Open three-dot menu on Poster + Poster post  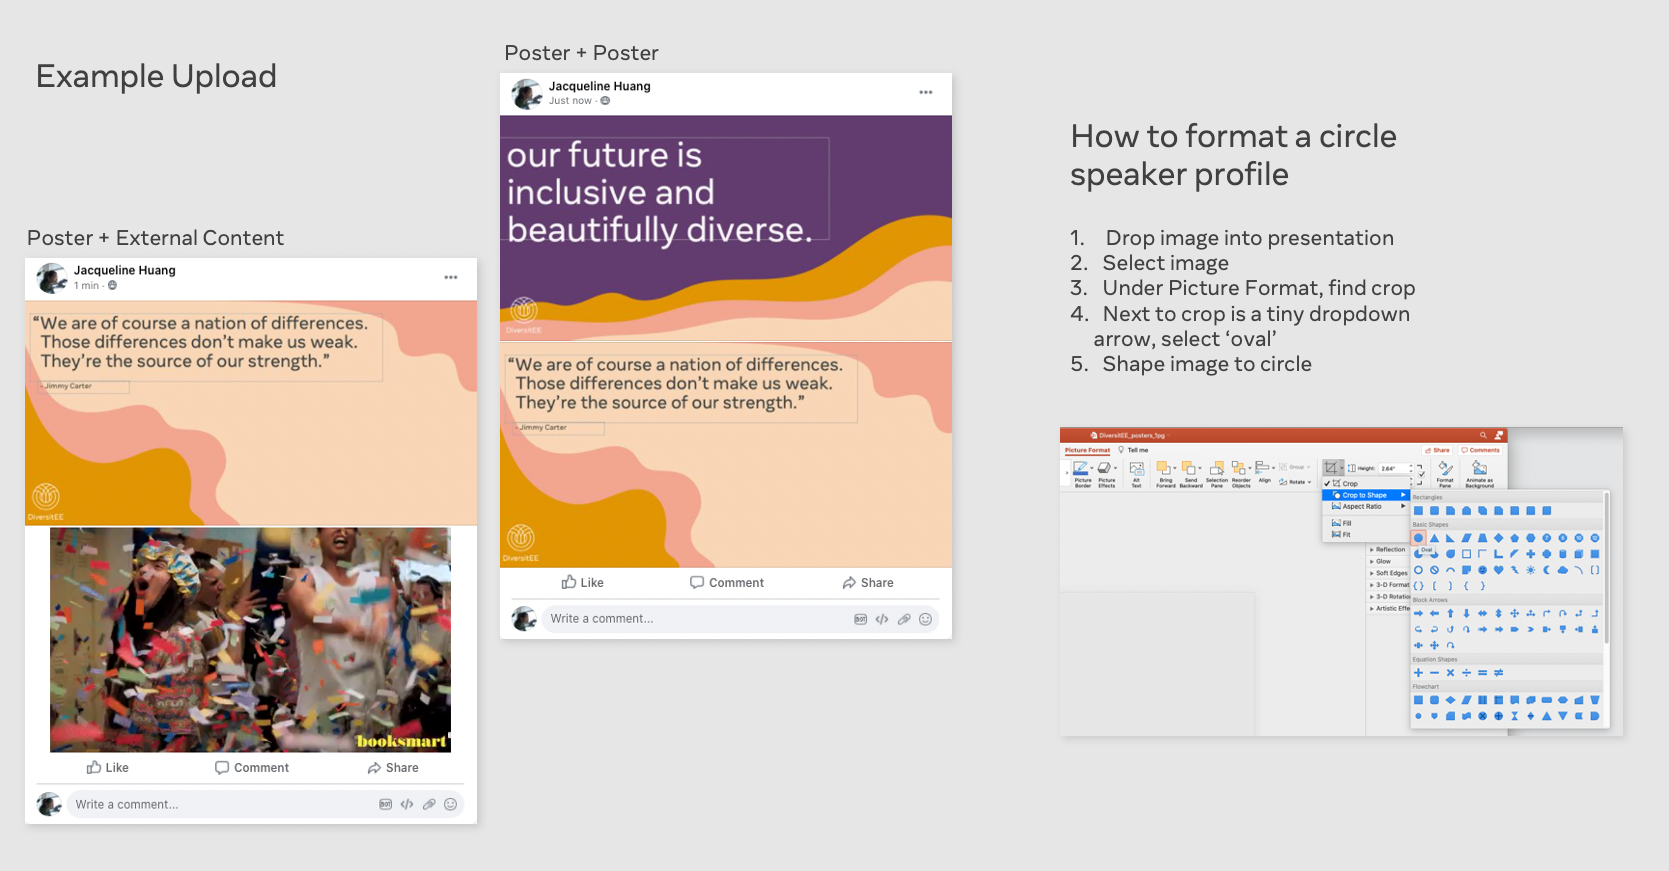click(x=926, y=92)
